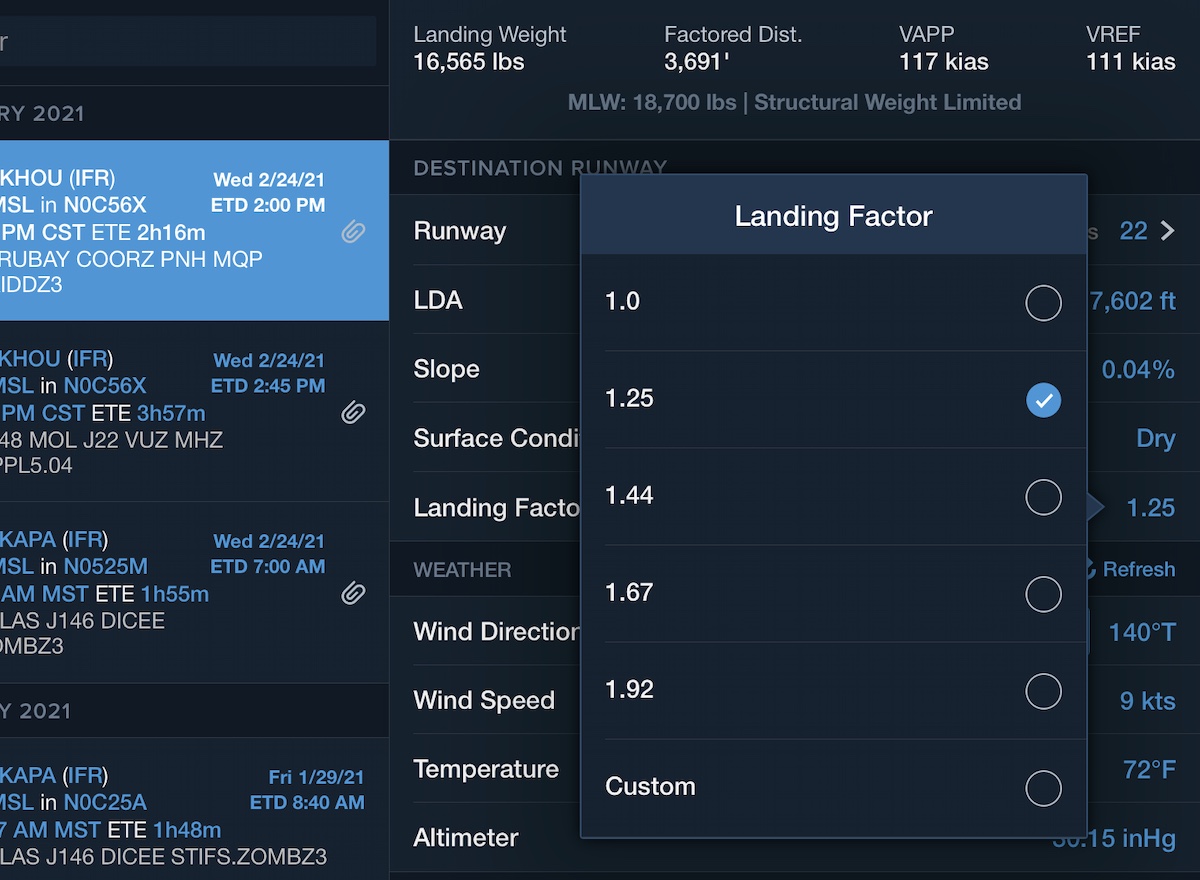The image size is (1200, 880).
Task: Pick the 1.67 landing factor option
Action: 1043,594
